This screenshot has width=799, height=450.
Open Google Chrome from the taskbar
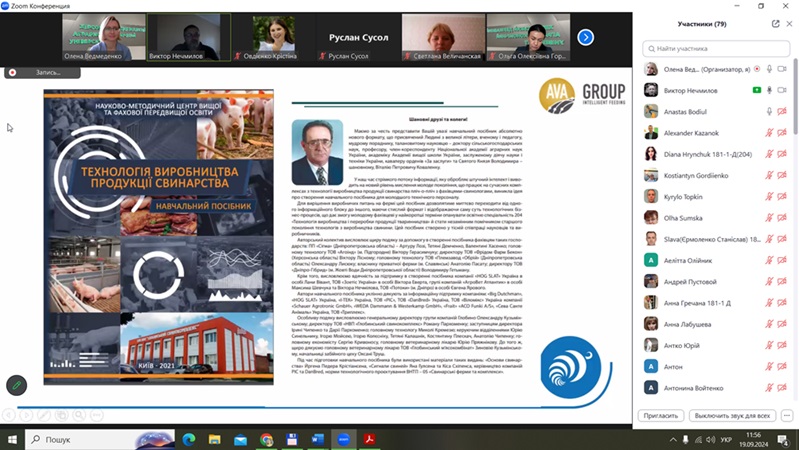(266, 439)
